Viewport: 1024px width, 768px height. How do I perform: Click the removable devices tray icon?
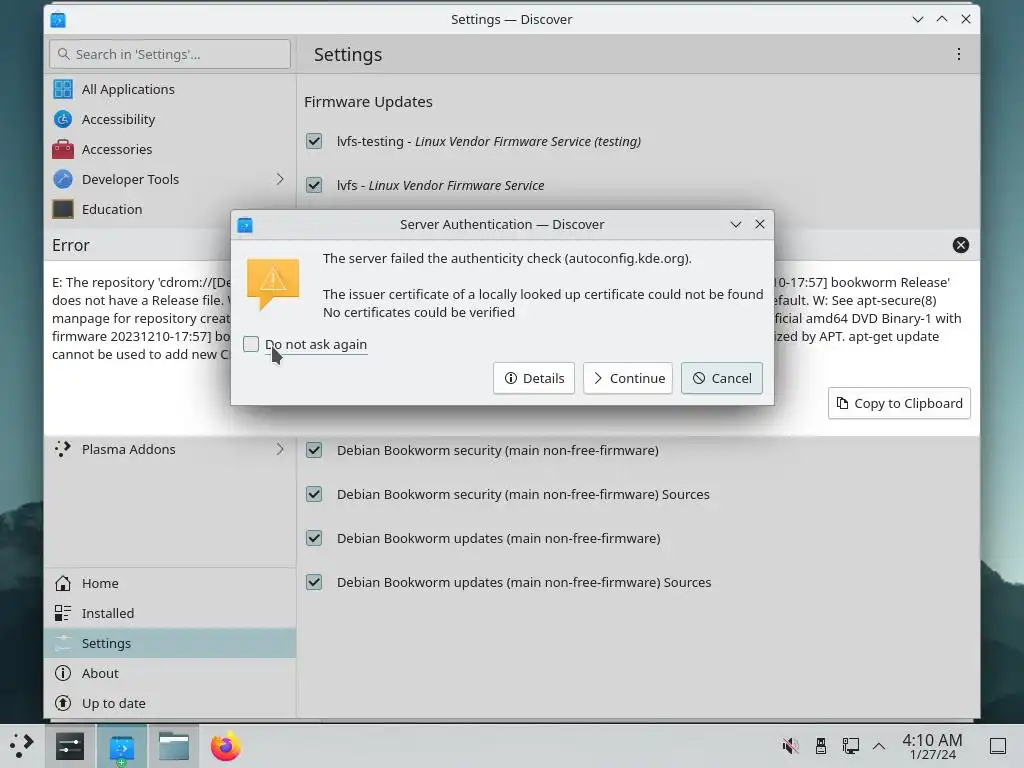pyautogui.click(x=821, y=746)
